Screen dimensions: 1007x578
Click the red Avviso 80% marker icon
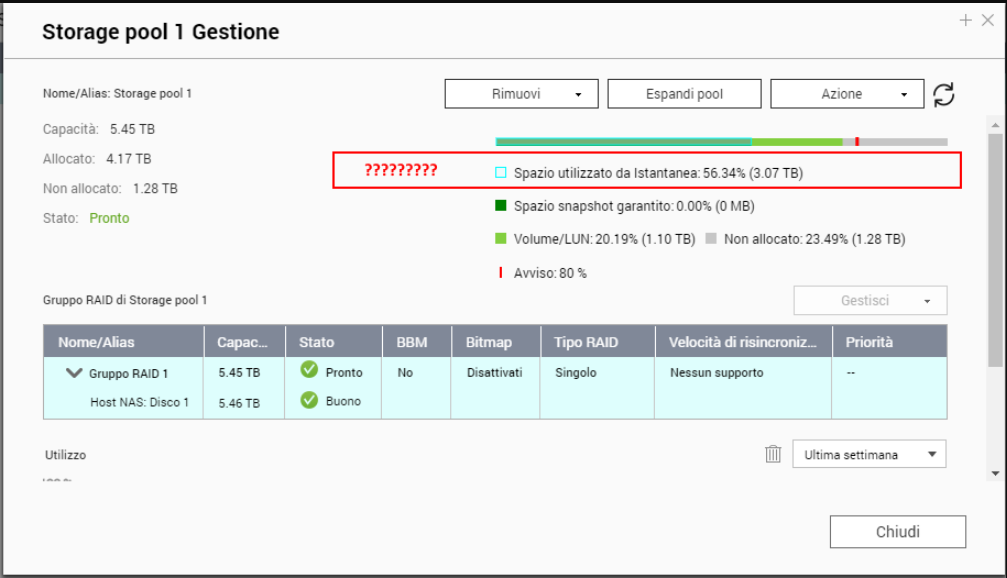tap(500, 273)
